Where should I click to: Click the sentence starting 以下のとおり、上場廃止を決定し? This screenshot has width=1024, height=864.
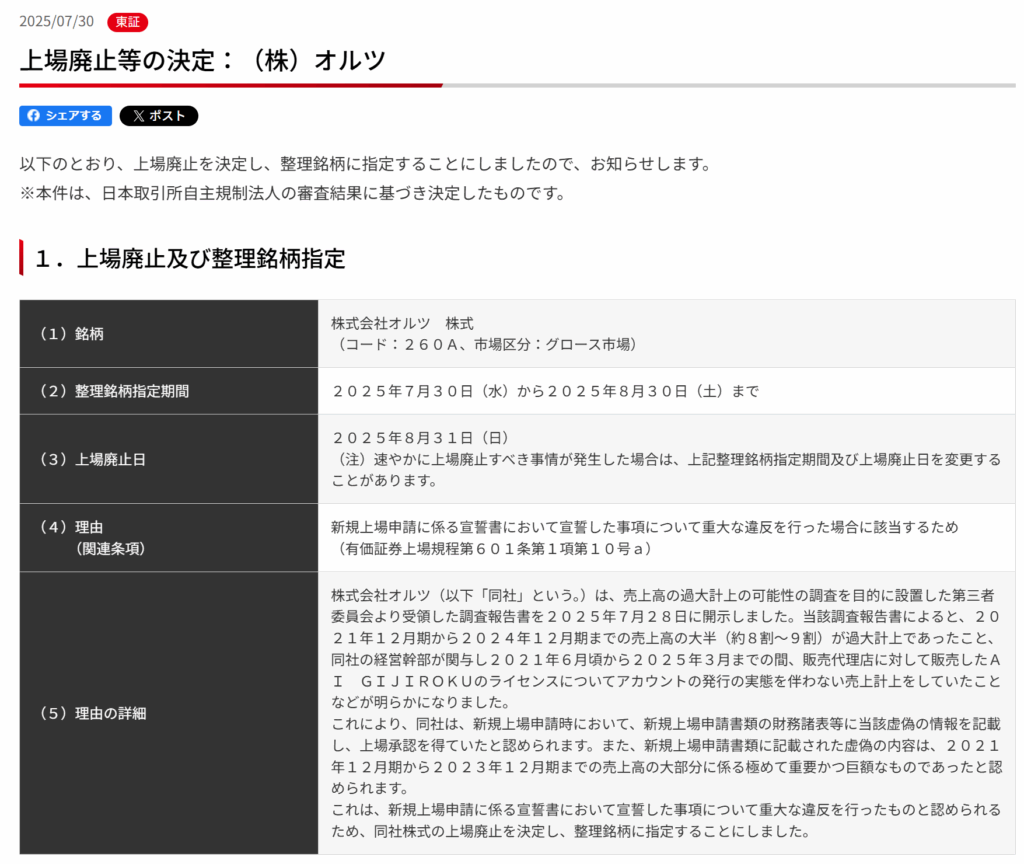coord(366,164)
